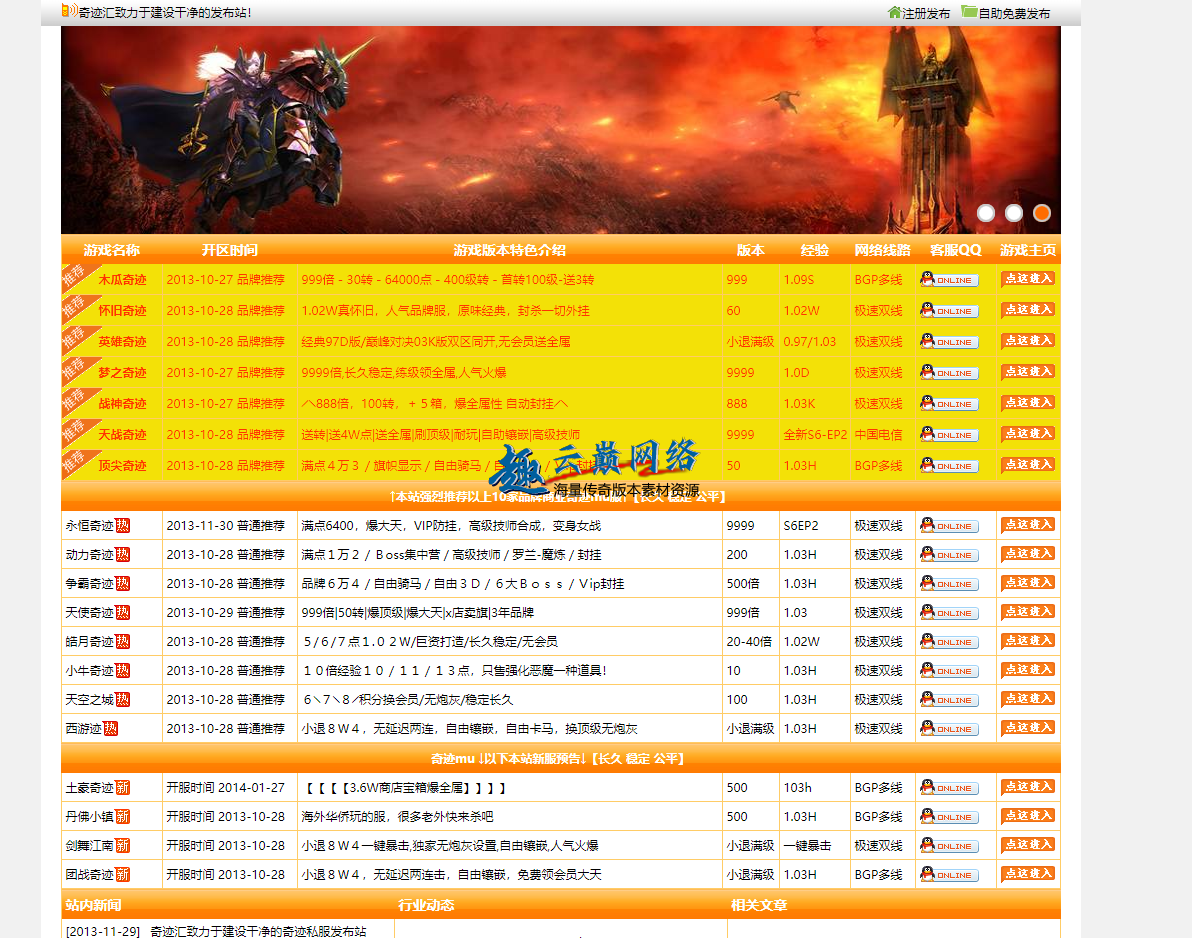Click 点这进入 button for 英雄奇迹
Viewport: 1192px width, 938px height.
click(1028, 341)
